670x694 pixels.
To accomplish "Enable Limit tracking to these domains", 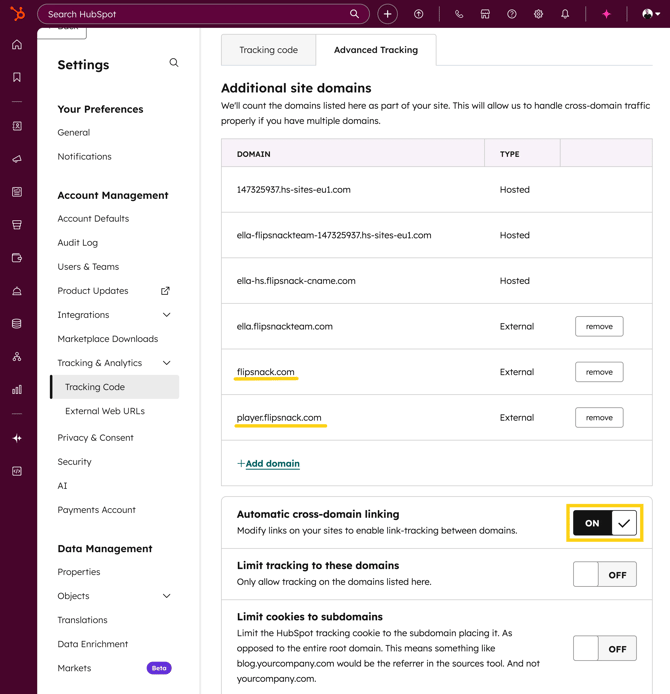I will 605,574.
